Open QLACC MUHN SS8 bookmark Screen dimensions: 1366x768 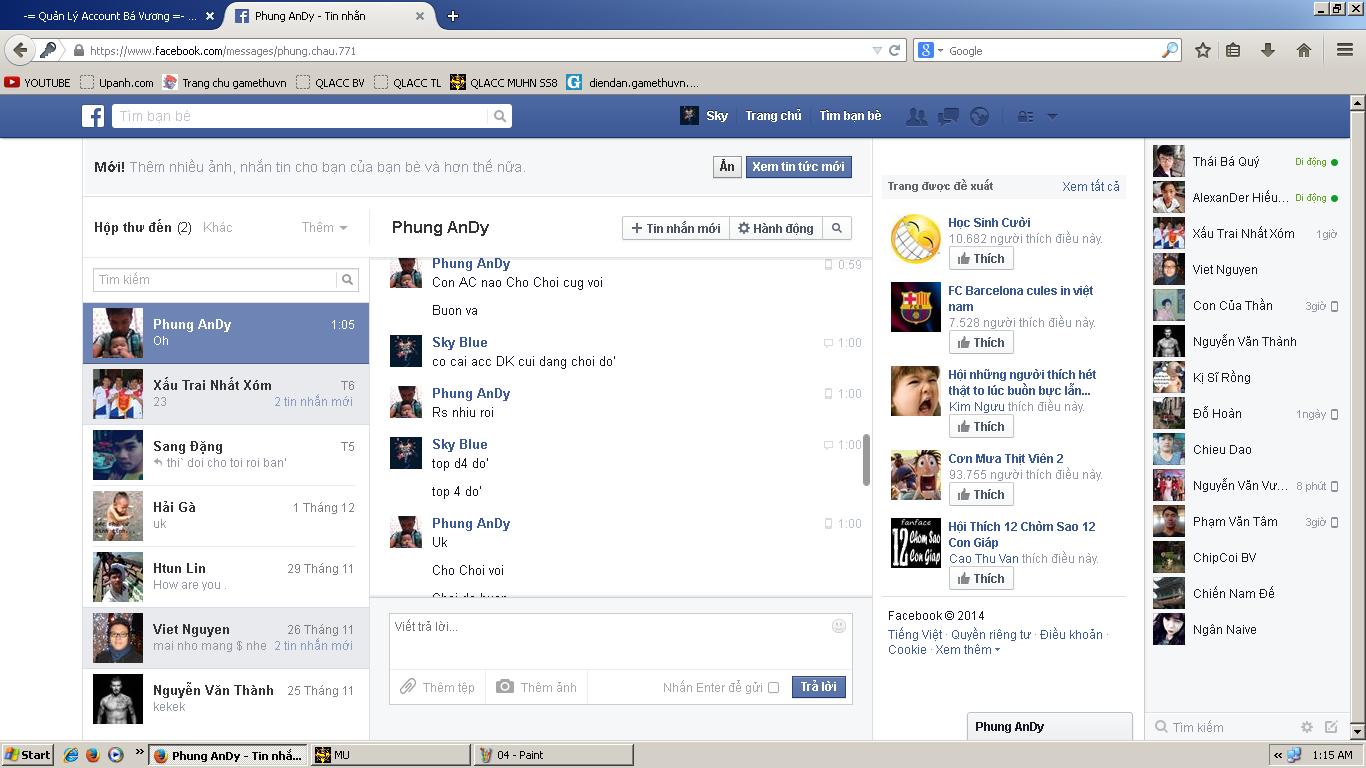coord(504,82)
